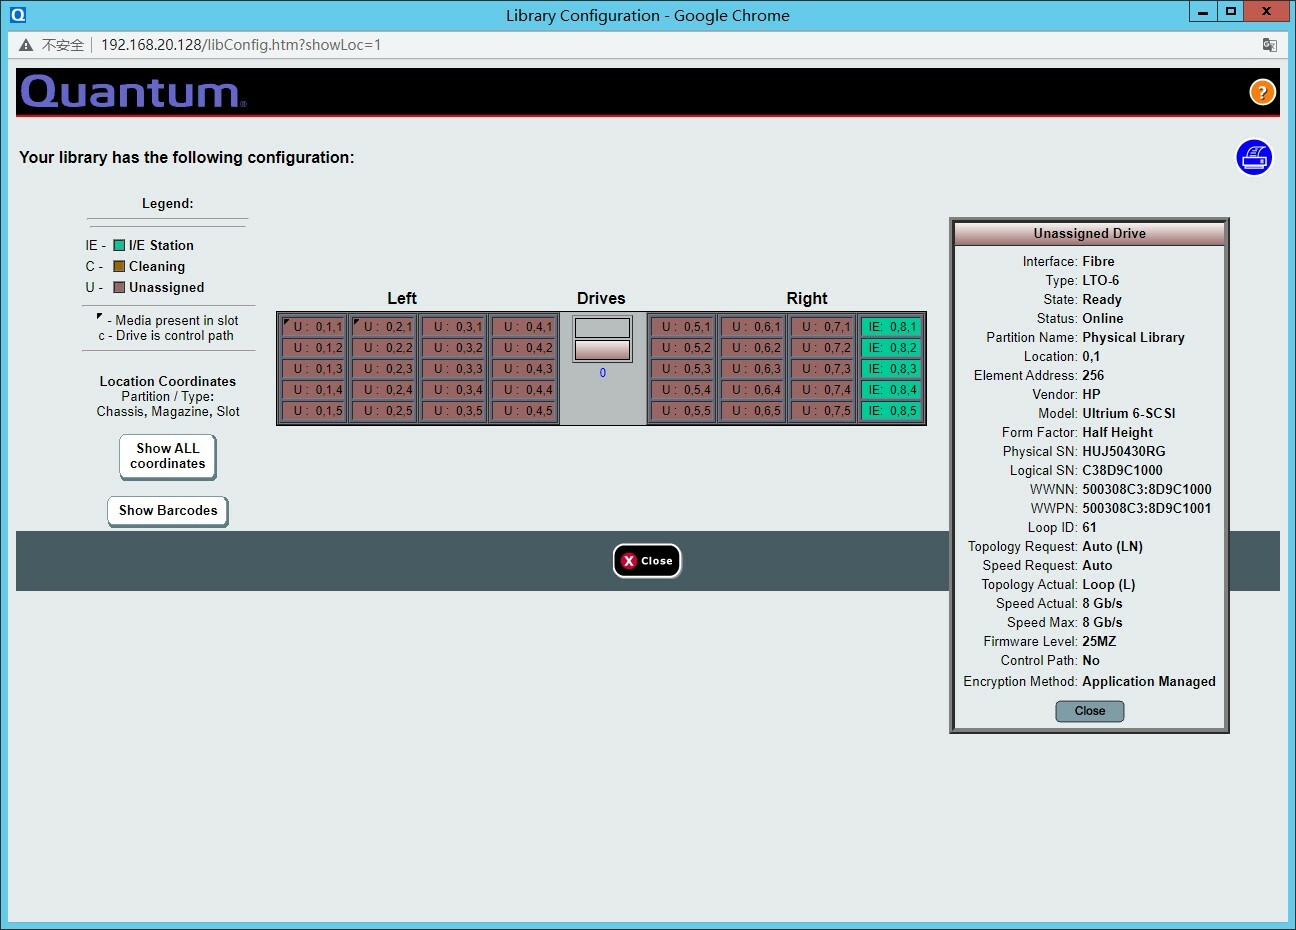Click the Right magazine column heading
Screen dimensions: 1296x930
[807, 298]
